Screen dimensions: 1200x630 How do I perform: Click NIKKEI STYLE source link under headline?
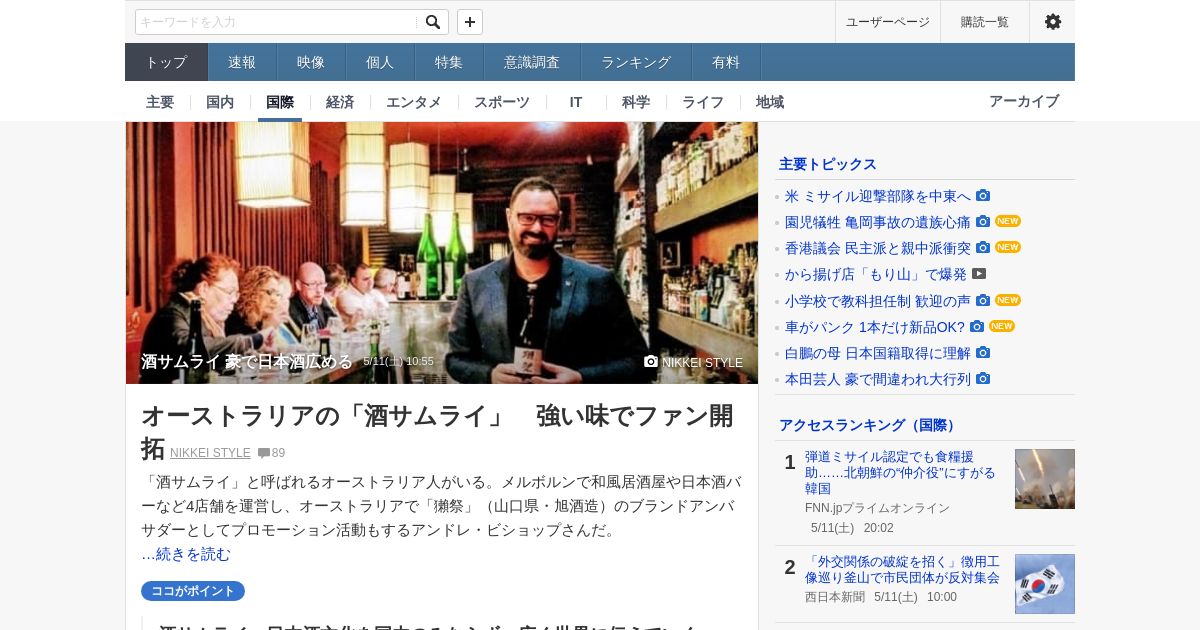(x=210, y=453)
